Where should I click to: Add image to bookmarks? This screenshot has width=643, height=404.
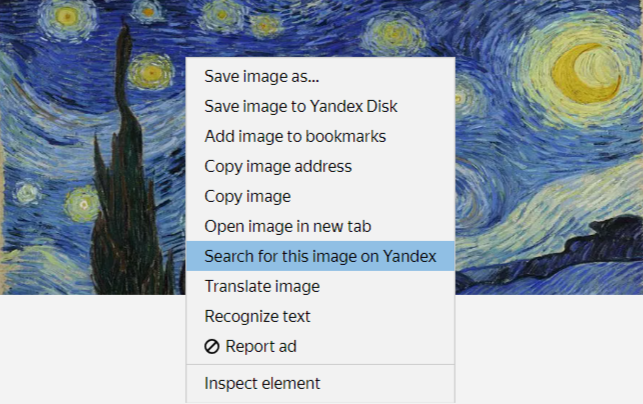pos(295,136)
